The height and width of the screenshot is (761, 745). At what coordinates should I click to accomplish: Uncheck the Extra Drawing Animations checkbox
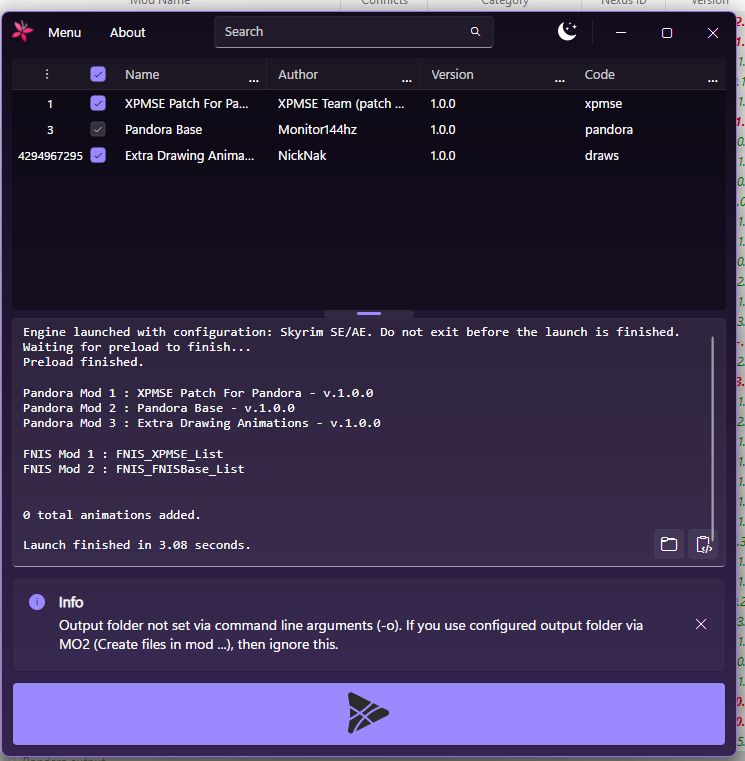click(98, 155)
